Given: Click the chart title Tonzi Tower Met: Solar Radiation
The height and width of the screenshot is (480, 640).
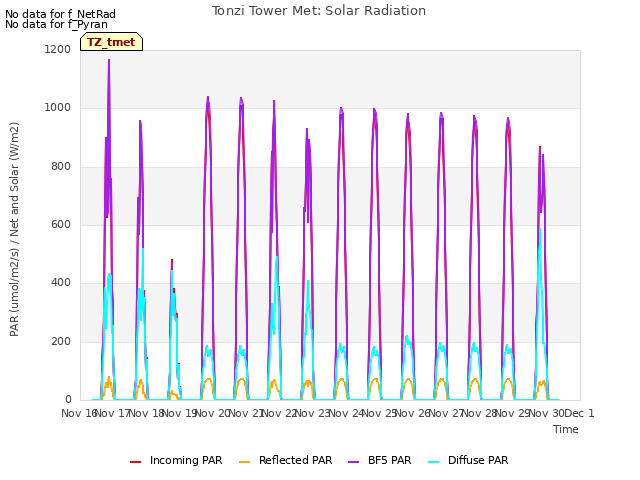Looking at the screenshot, I should tap(319, 11).
